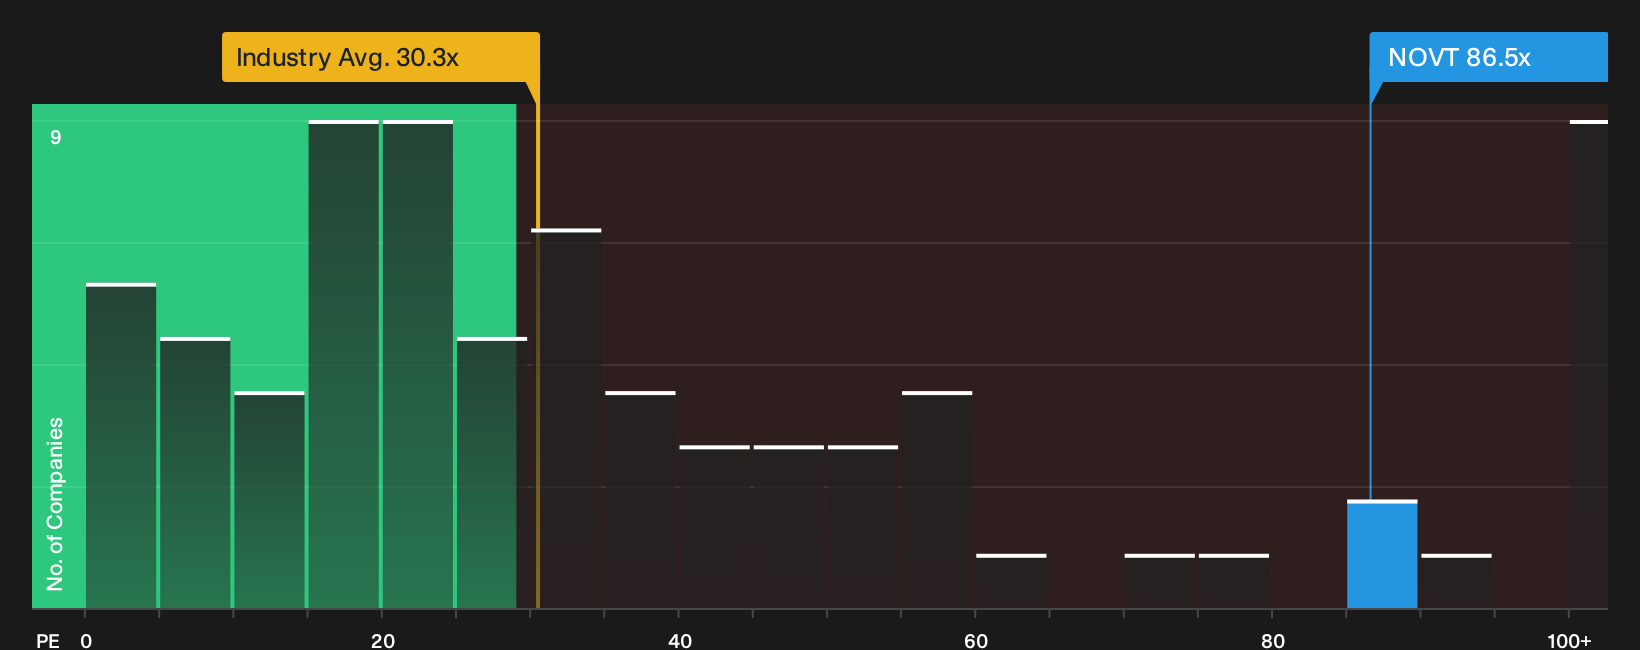Click the x-axis label 80
The width and height of the screenshot is (1640, 650).
(x=1273, y=640)
